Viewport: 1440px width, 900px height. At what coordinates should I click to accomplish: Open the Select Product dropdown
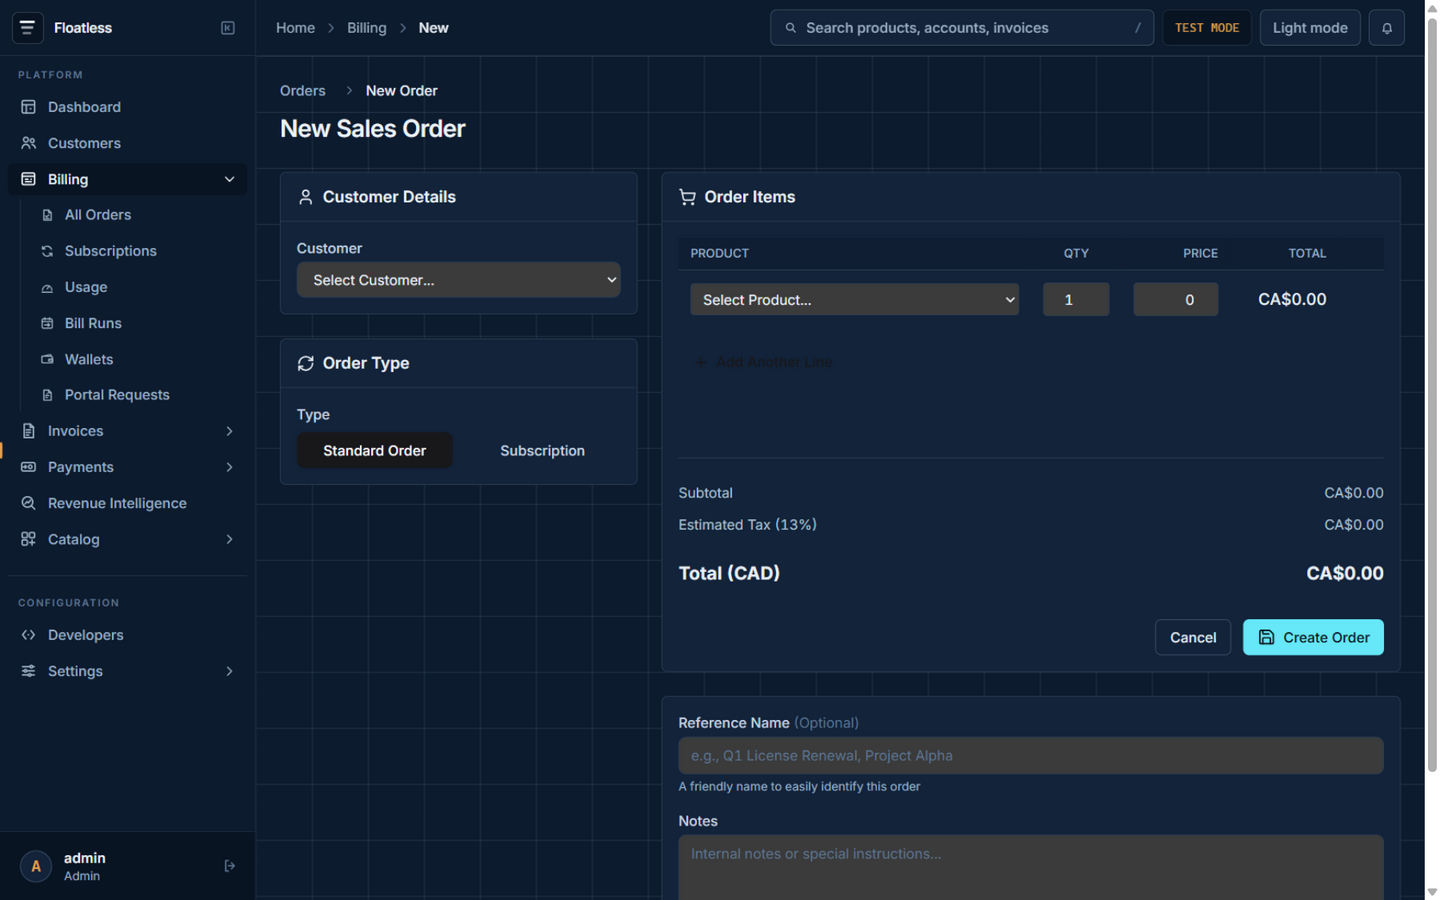pyautogui.click(x=854, y=300)
